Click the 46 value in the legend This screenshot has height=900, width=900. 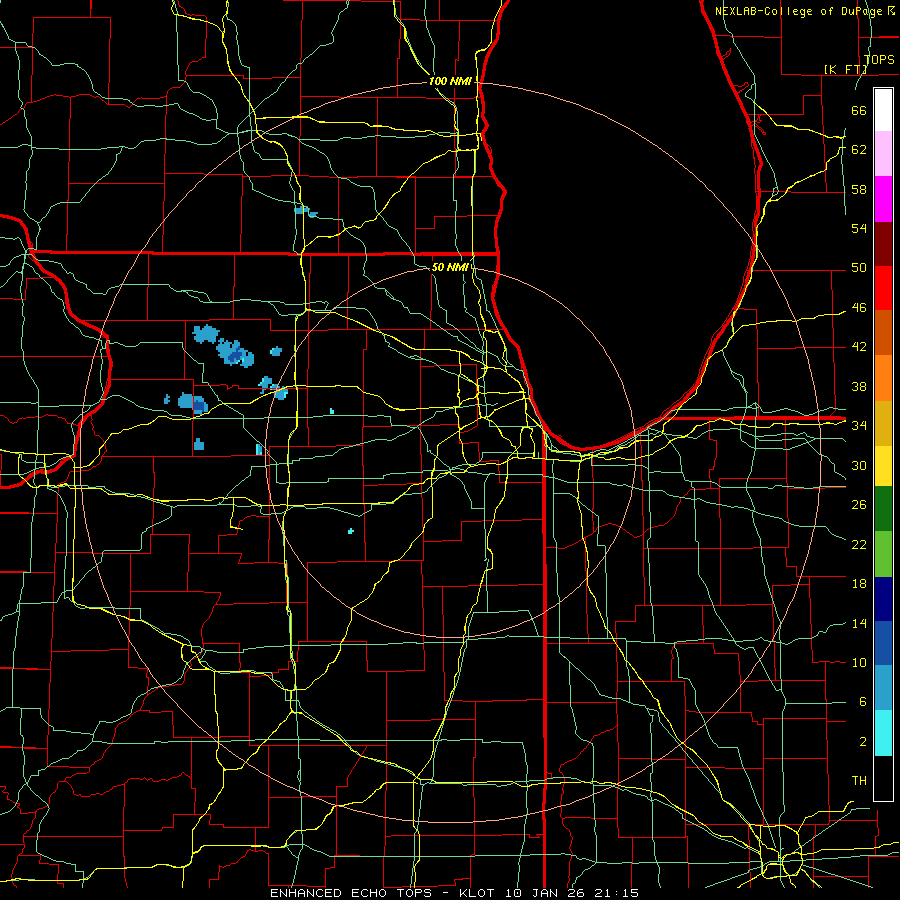click(x=859, y=308)
